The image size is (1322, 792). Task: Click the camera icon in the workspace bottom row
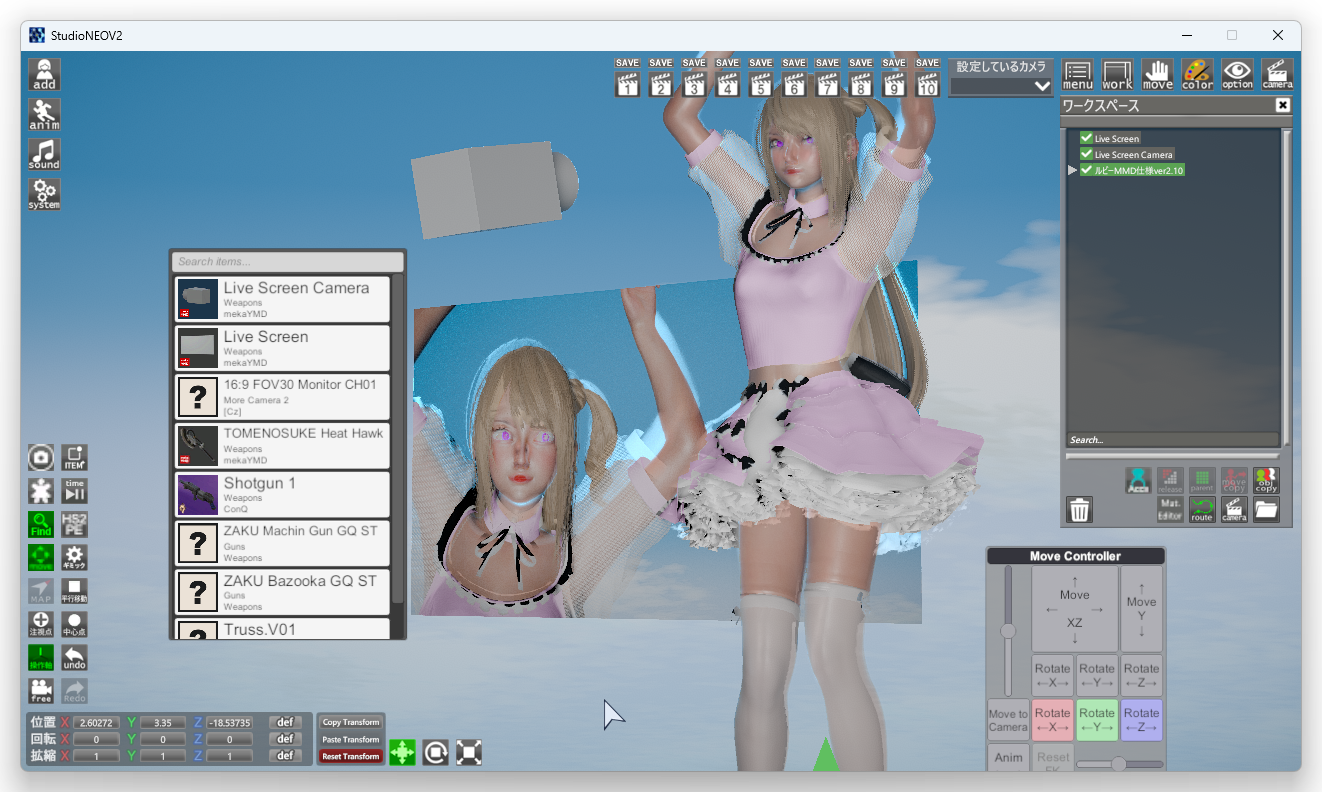1234,510
